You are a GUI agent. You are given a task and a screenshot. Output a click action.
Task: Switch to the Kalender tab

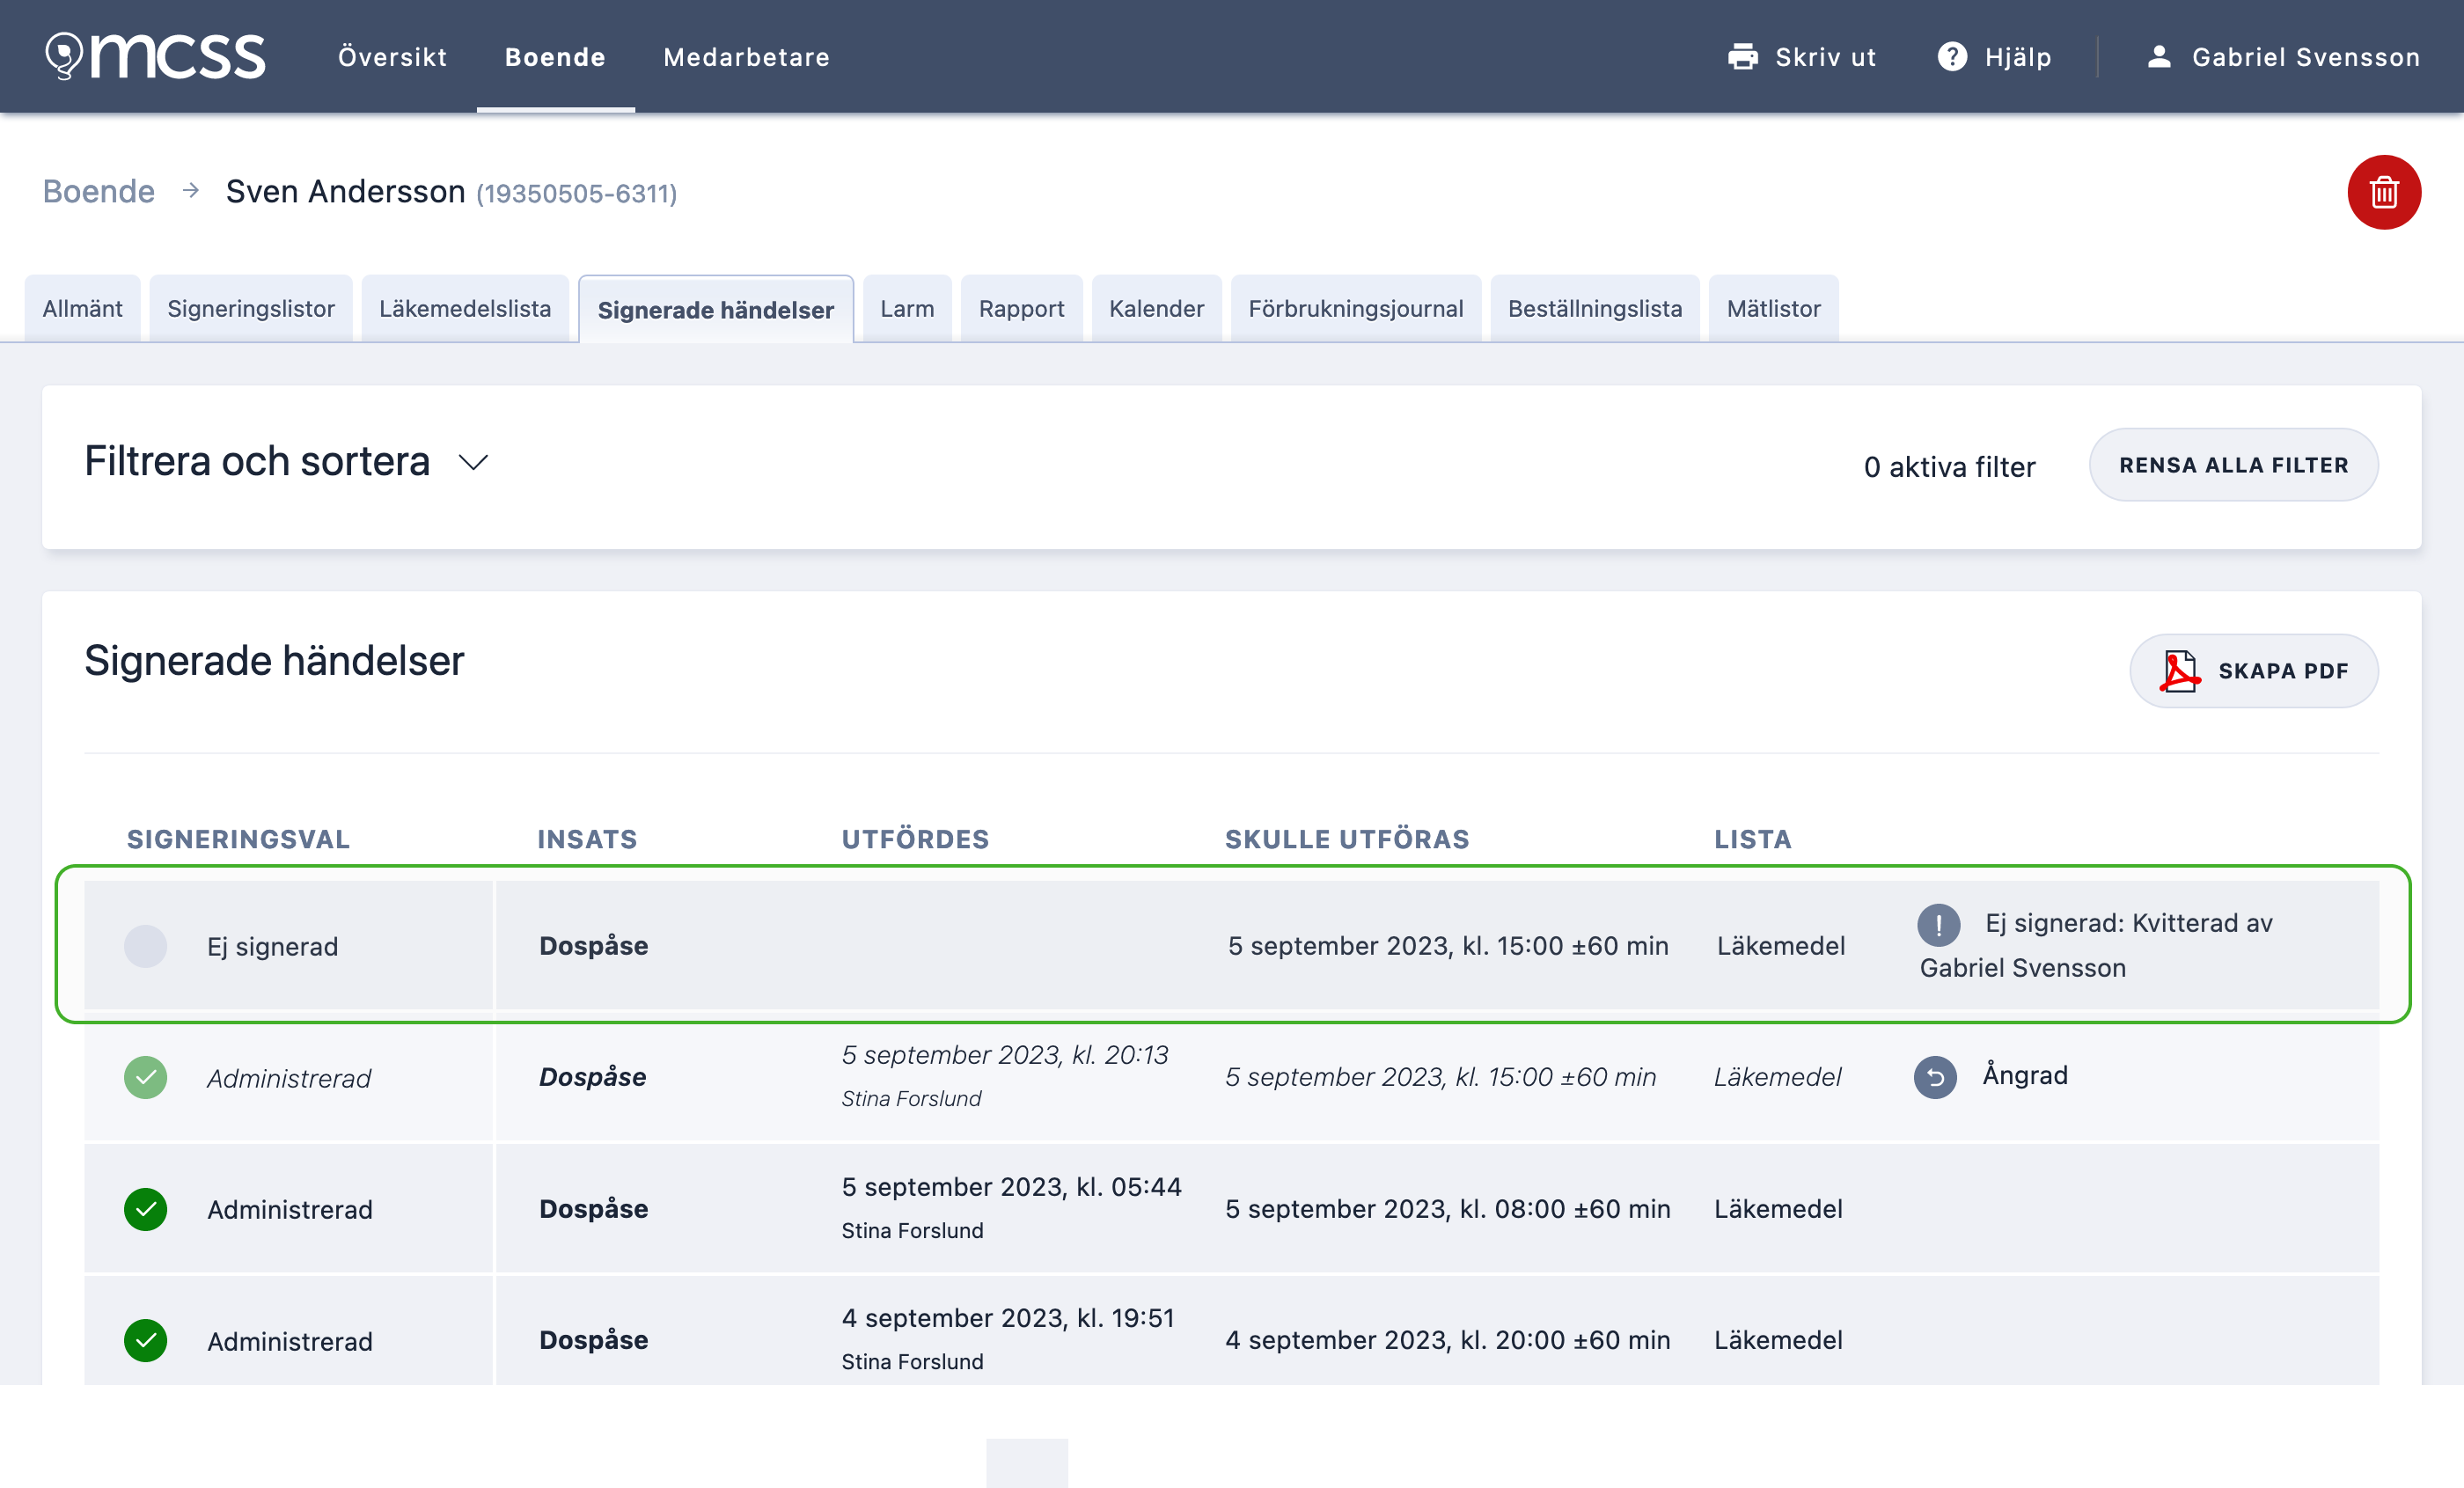click(1156, 308)
